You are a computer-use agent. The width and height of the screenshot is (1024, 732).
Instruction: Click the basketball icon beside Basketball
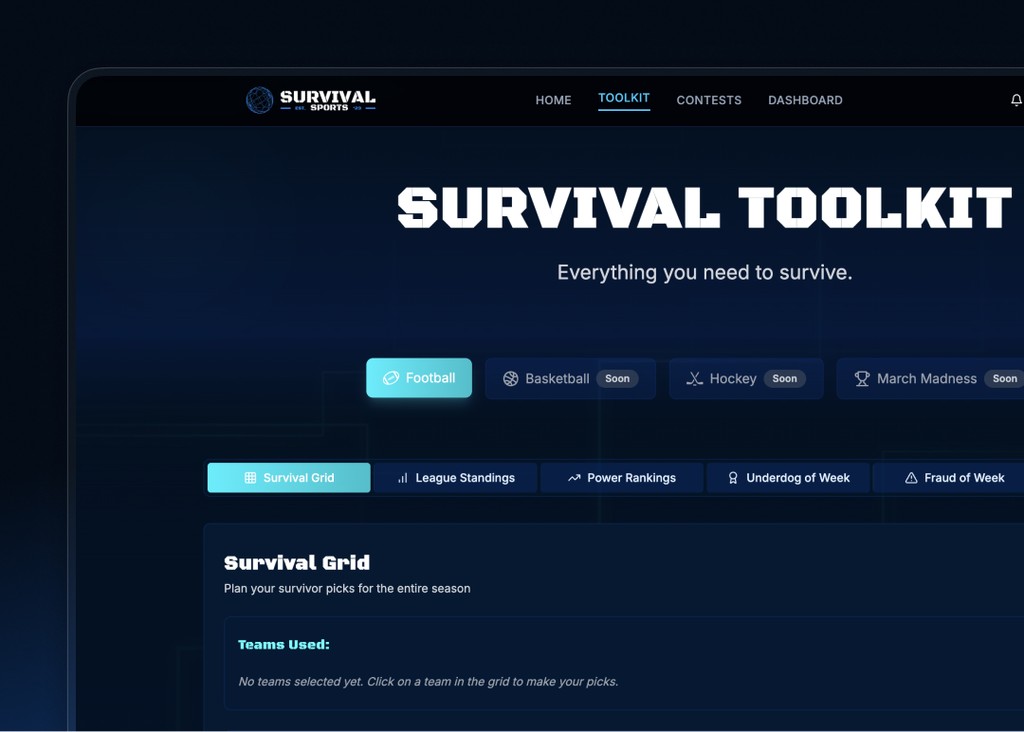(510, 379)
